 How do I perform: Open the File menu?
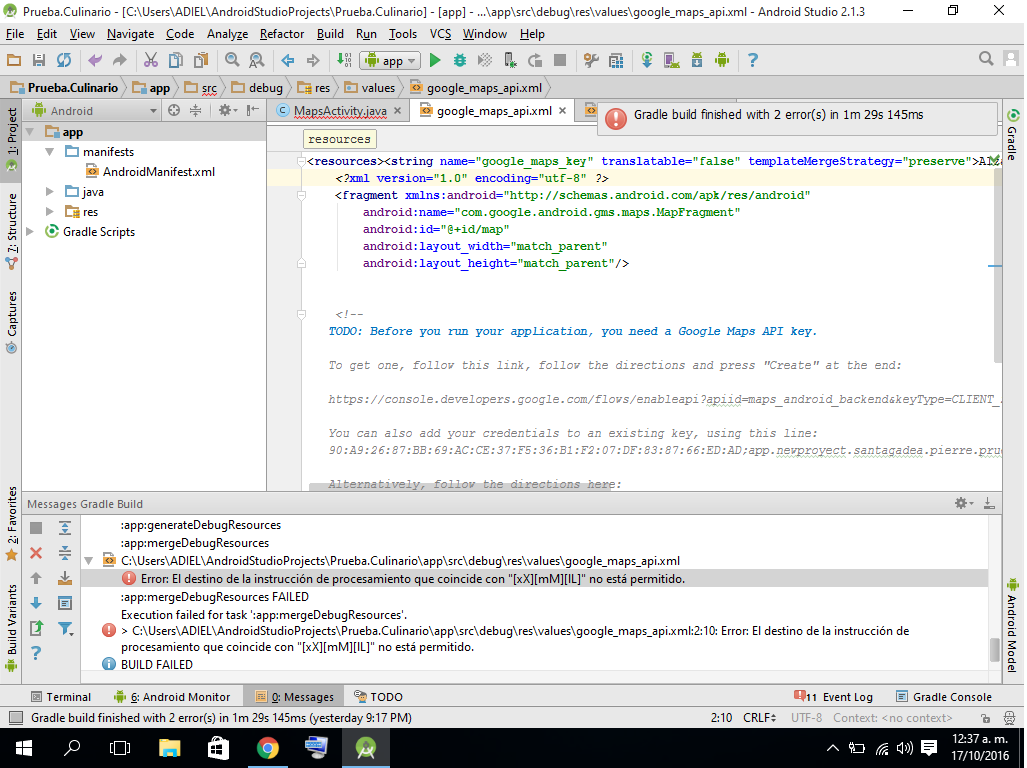point(14,34)
